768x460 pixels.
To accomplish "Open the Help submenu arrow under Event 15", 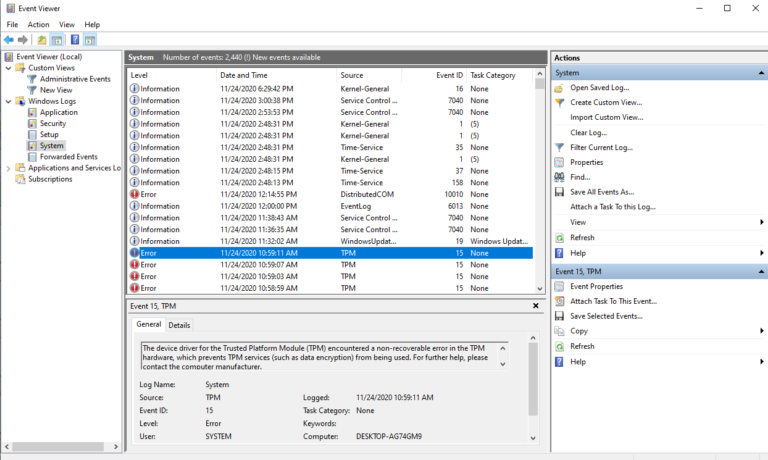I will [762, 362].
